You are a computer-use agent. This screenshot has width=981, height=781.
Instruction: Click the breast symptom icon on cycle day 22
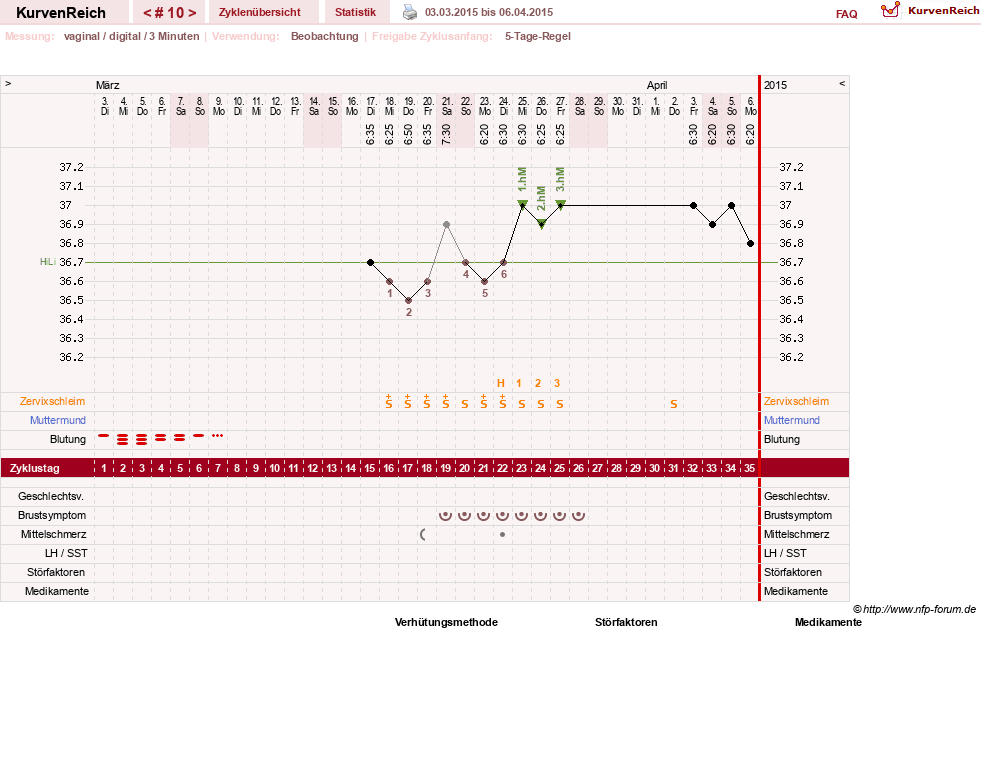tap(502, 516)
